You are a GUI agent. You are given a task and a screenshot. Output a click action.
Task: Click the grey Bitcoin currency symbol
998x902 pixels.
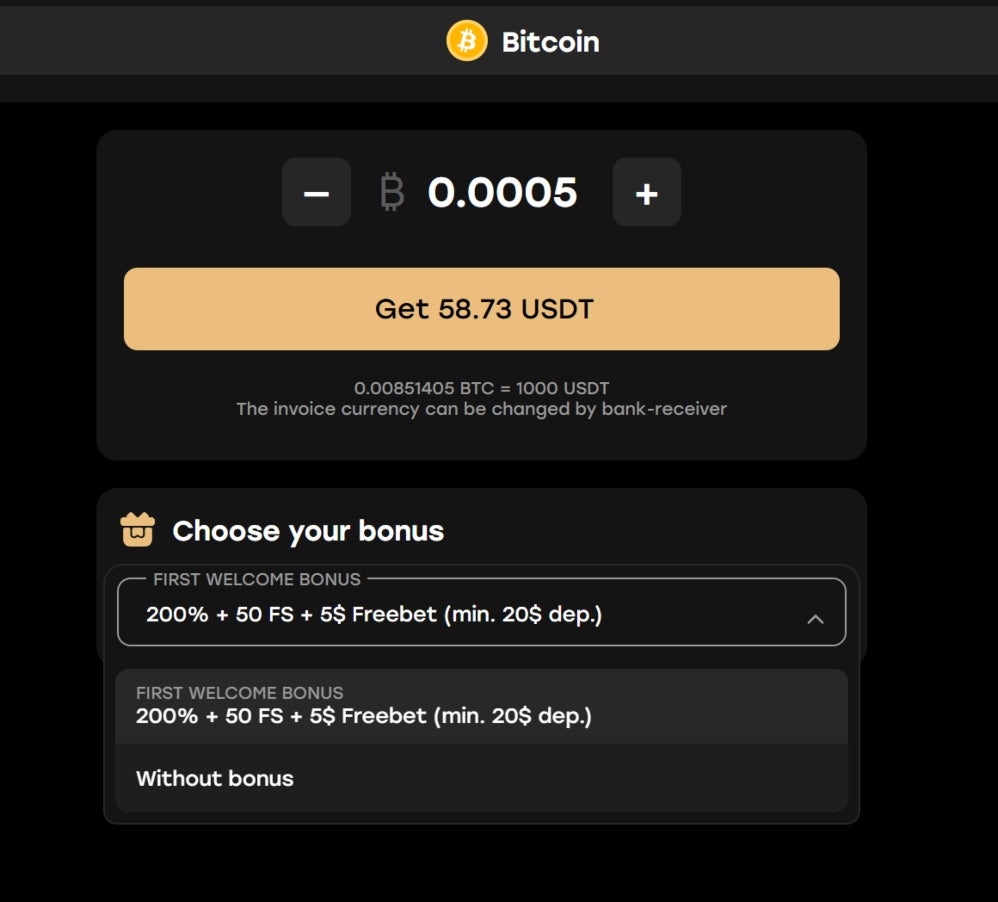click(392, 192)
